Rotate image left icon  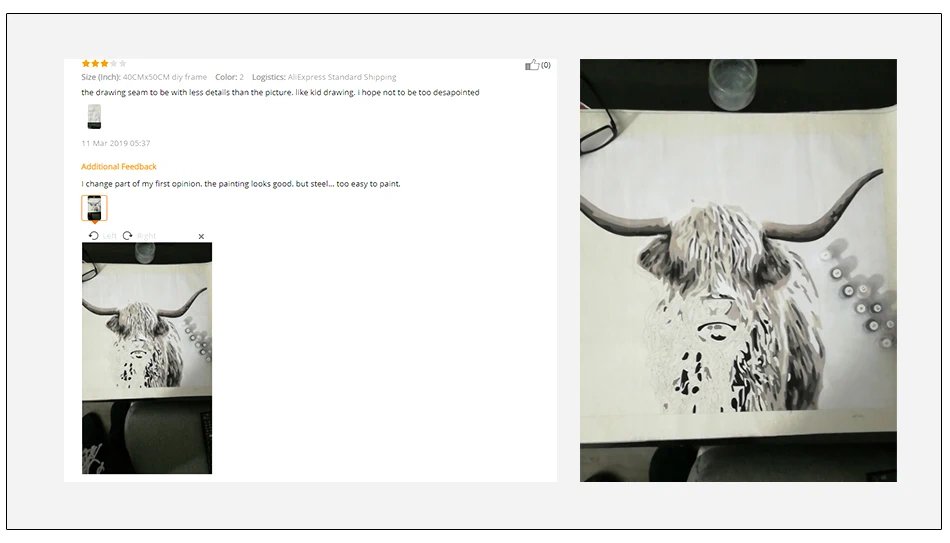click(x=93, y=236)
